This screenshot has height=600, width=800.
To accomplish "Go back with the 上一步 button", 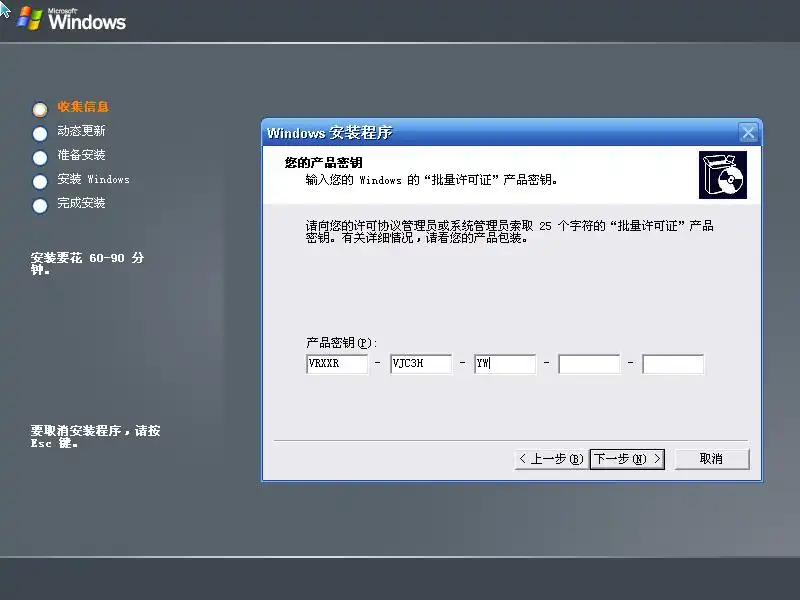I will [x=551, y=459].
